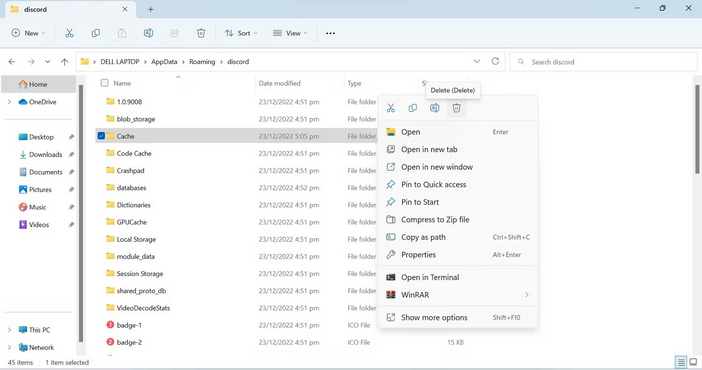Sort by the Date modified column header
This screenshot has width=702, height=370.
point(279,83)
